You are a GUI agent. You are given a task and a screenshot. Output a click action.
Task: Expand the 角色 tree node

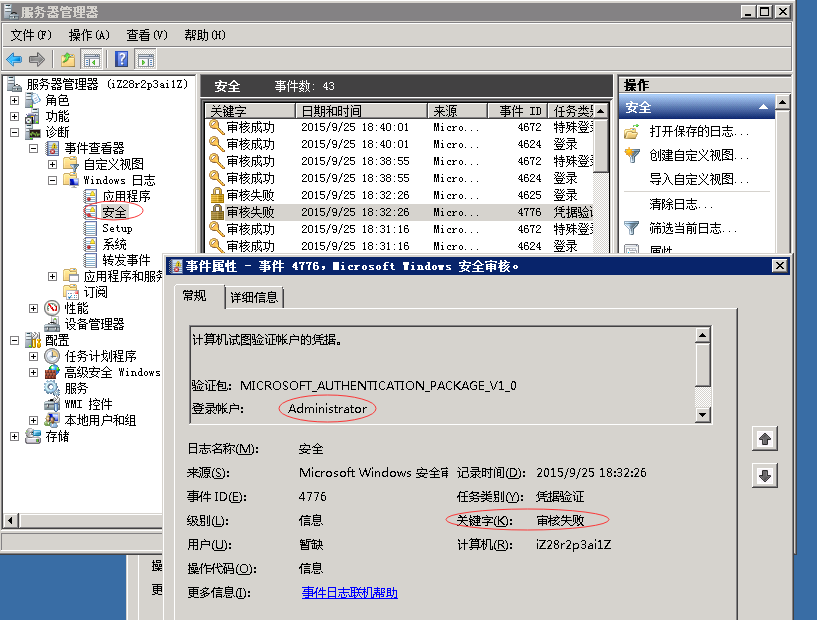15,100
